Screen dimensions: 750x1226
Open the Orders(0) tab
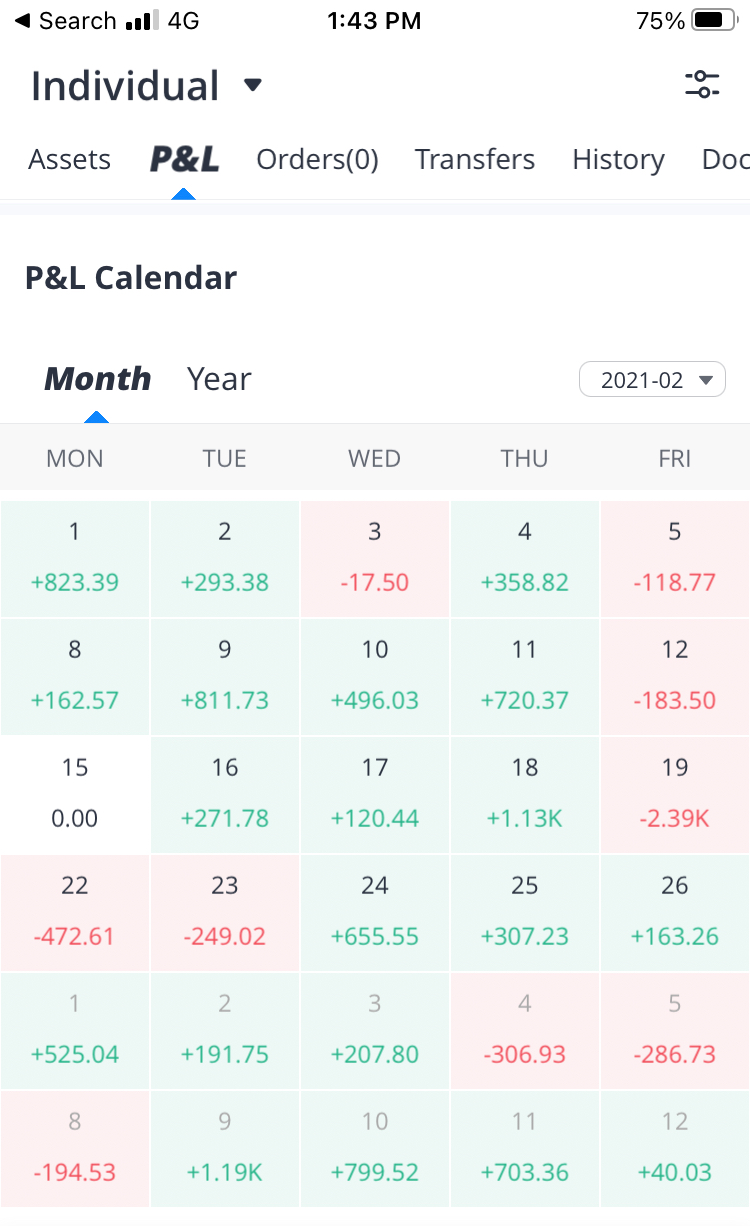pos(317,160)
